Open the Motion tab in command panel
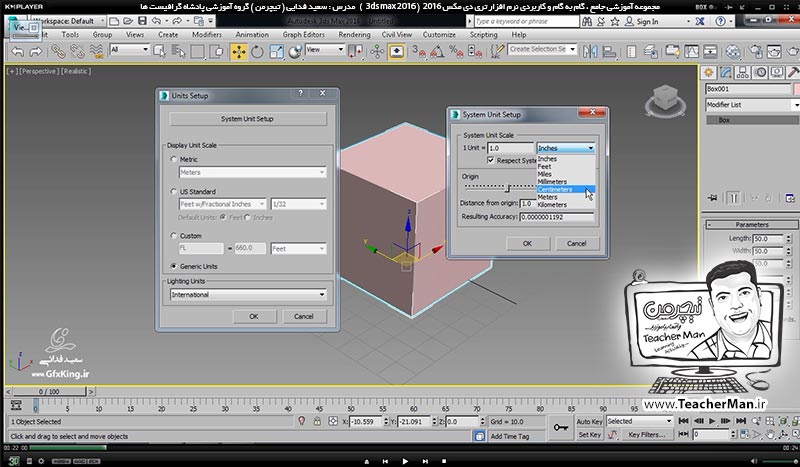 coord(760,72)
